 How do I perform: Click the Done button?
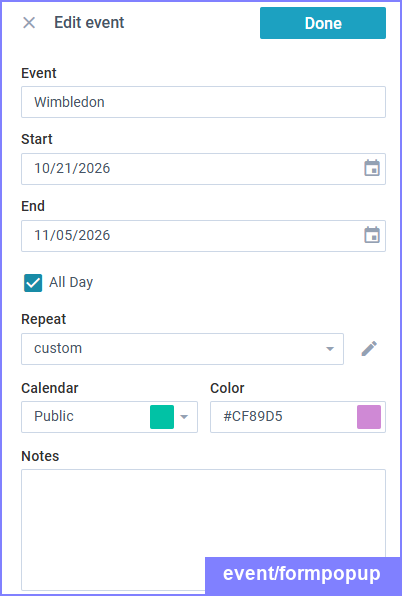(x=323, y=23)
